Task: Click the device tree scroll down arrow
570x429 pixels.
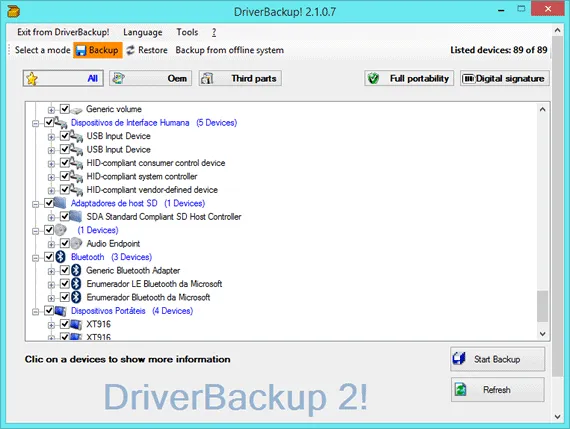Action: (x=542, y=334)
